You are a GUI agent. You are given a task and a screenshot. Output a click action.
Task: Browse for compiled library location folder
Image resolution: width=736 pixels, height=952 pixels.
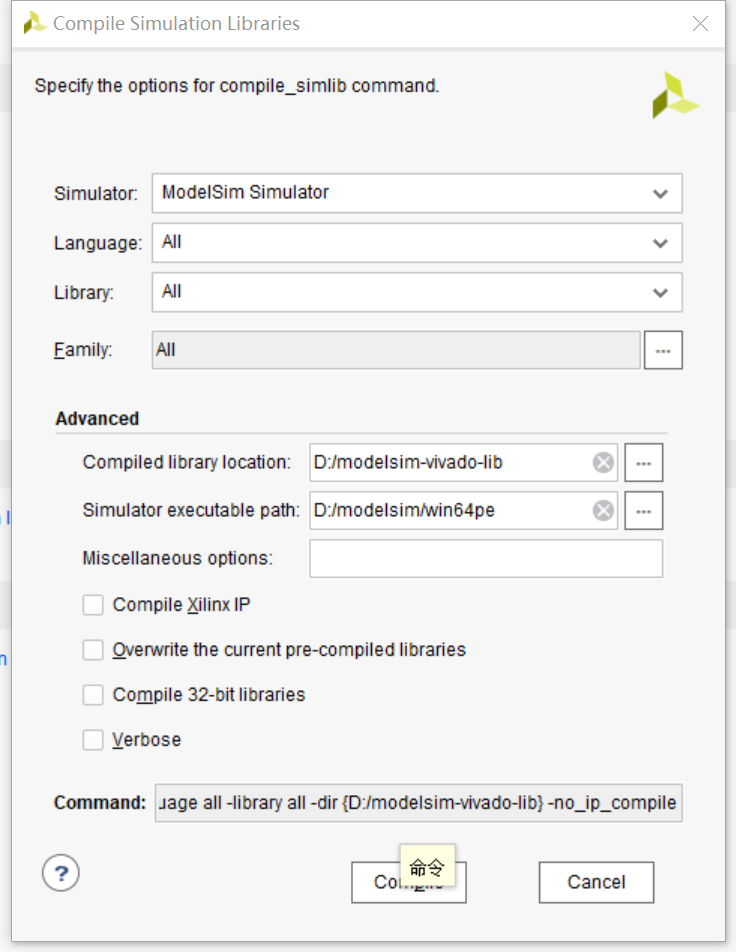point(644,463)
